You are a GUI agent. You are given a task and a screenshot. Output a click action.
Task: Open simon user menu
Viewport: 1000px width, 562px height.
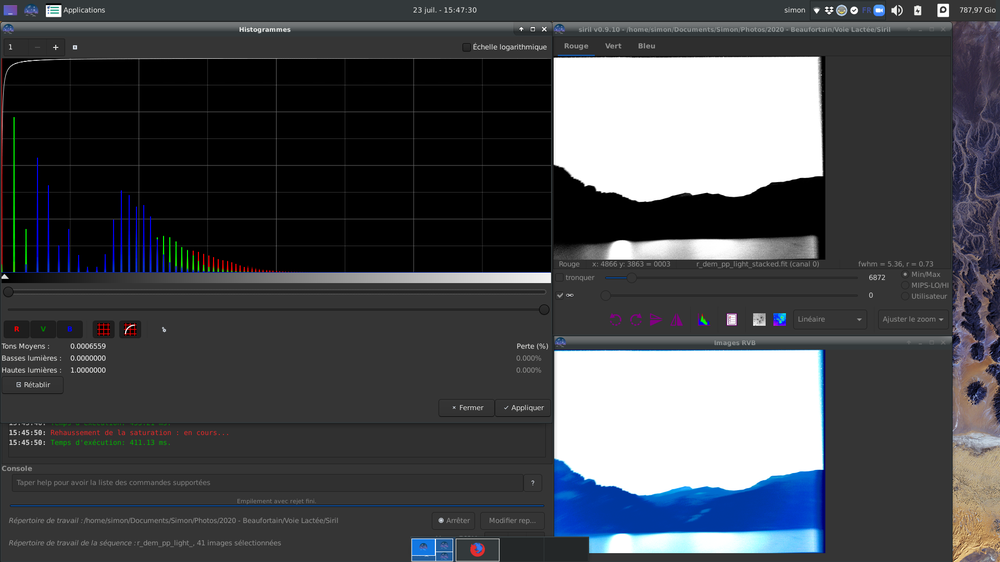click(795, 10)
